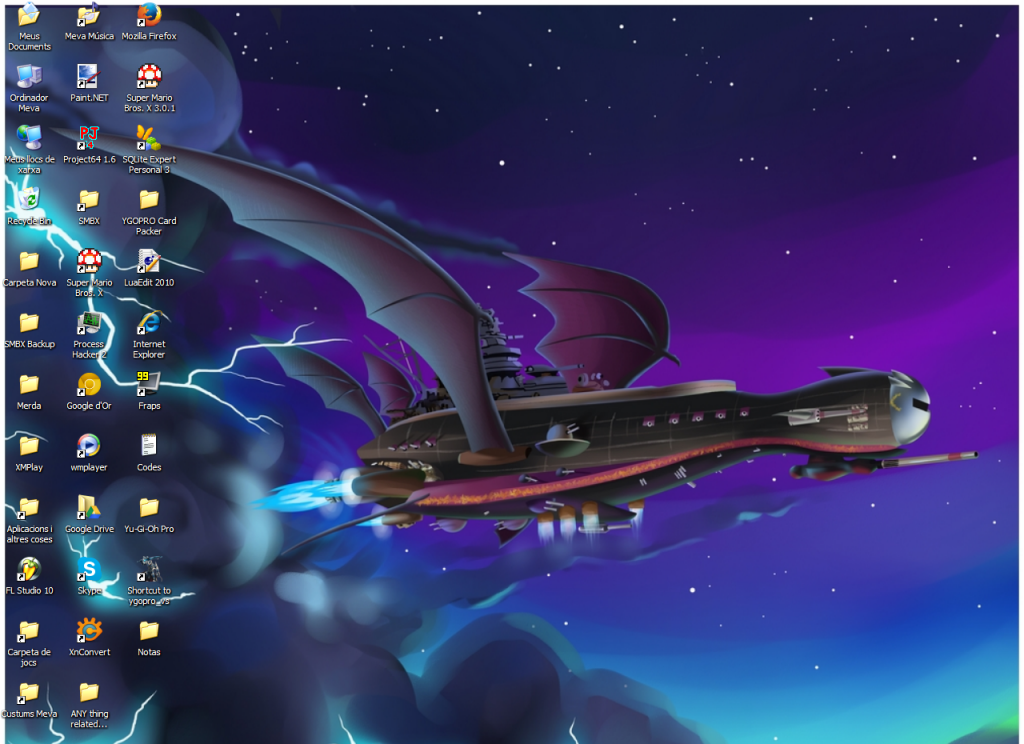Launch Mozilla Firefox from the desktop
The image size is (1024, 744).
pyautogui.click(x=149, y=14)
